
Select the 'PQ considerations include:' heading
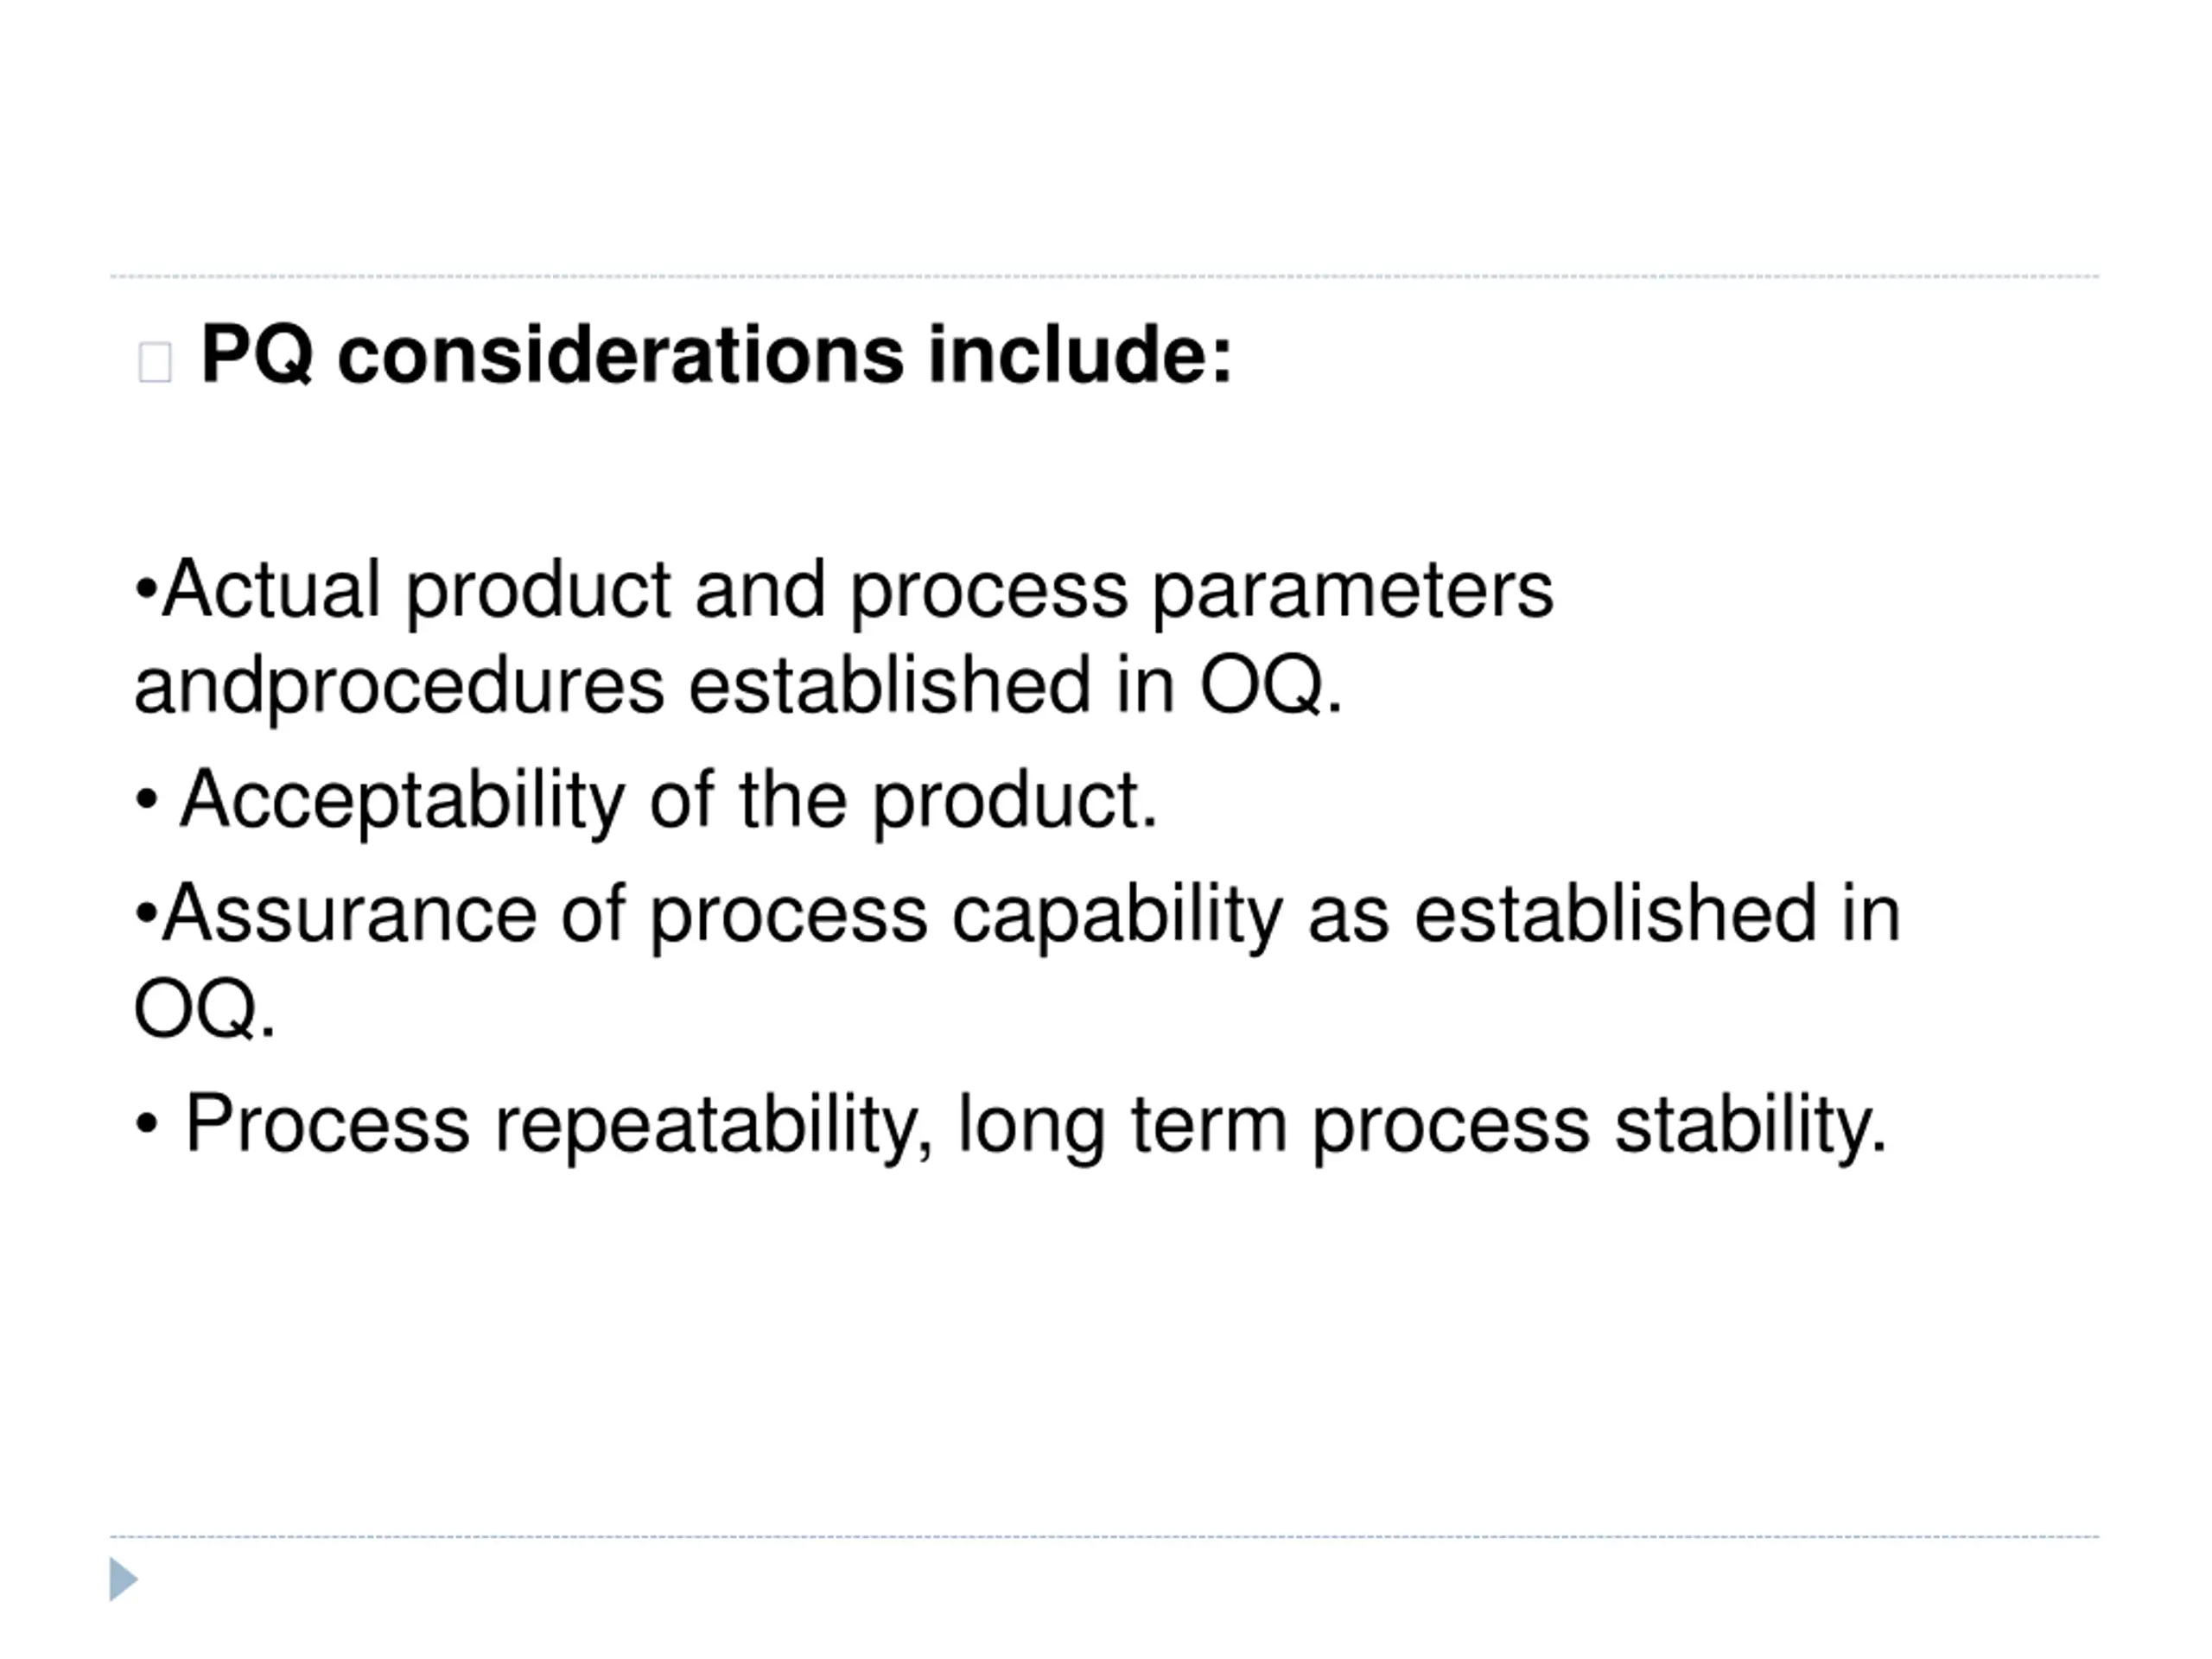(717, 355)
